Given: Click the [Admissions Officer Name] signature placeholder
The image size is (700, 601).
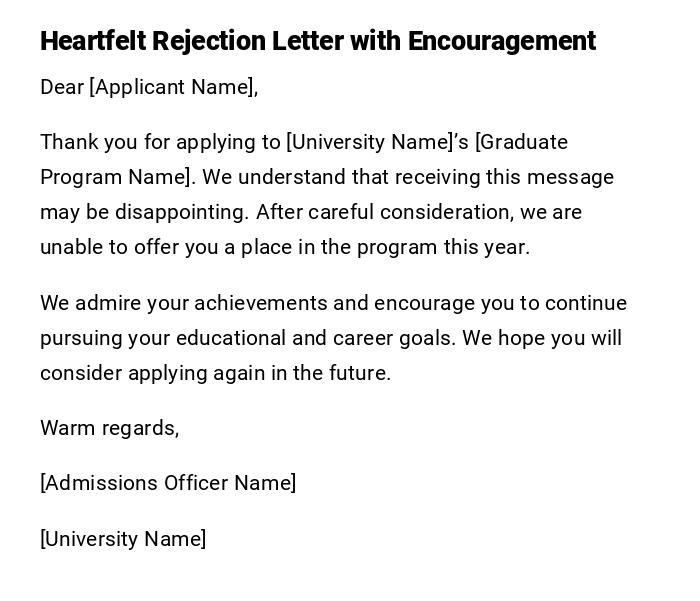Looking at the screenshot, I should [168, 483].
